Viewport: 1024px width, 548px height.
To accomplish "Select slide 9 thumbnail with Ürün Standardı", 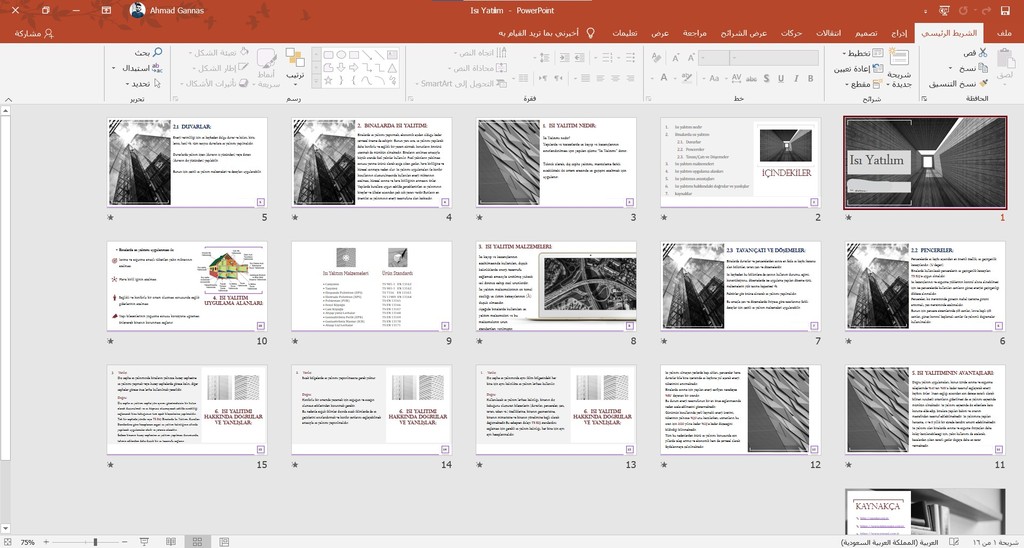I will click(372, 286).
